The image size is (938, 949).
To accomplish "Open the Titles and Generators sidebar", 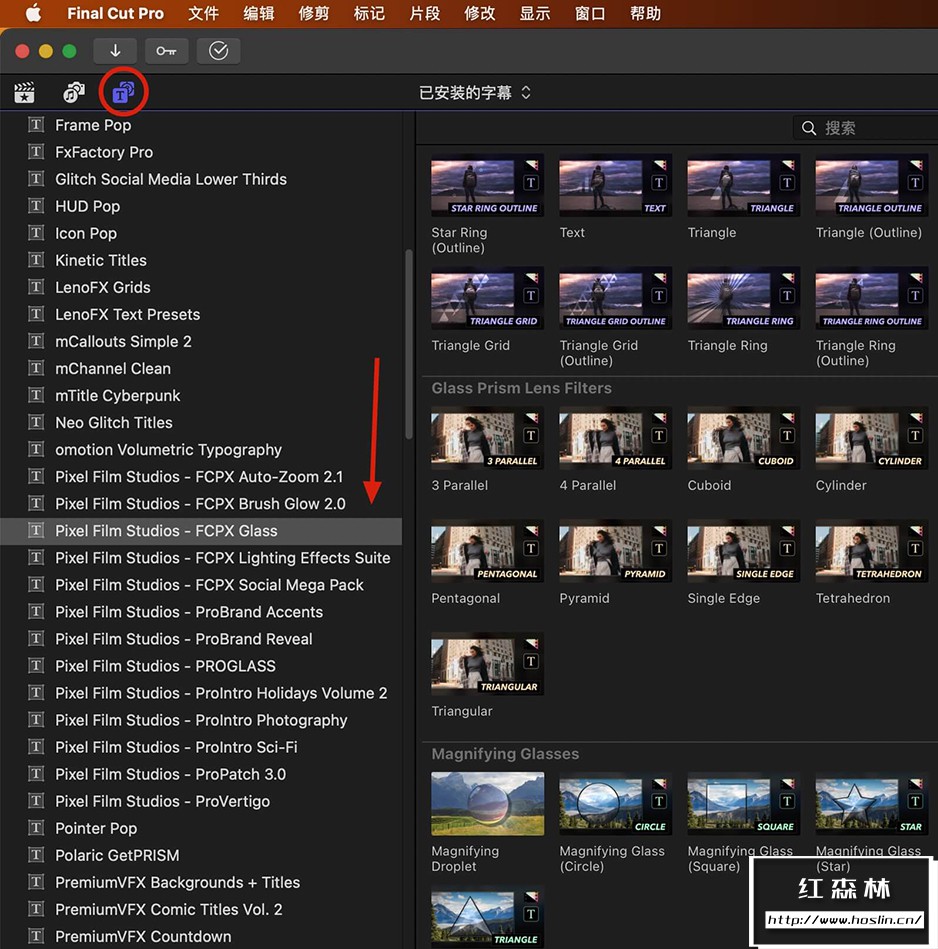I will coord(123,93).
